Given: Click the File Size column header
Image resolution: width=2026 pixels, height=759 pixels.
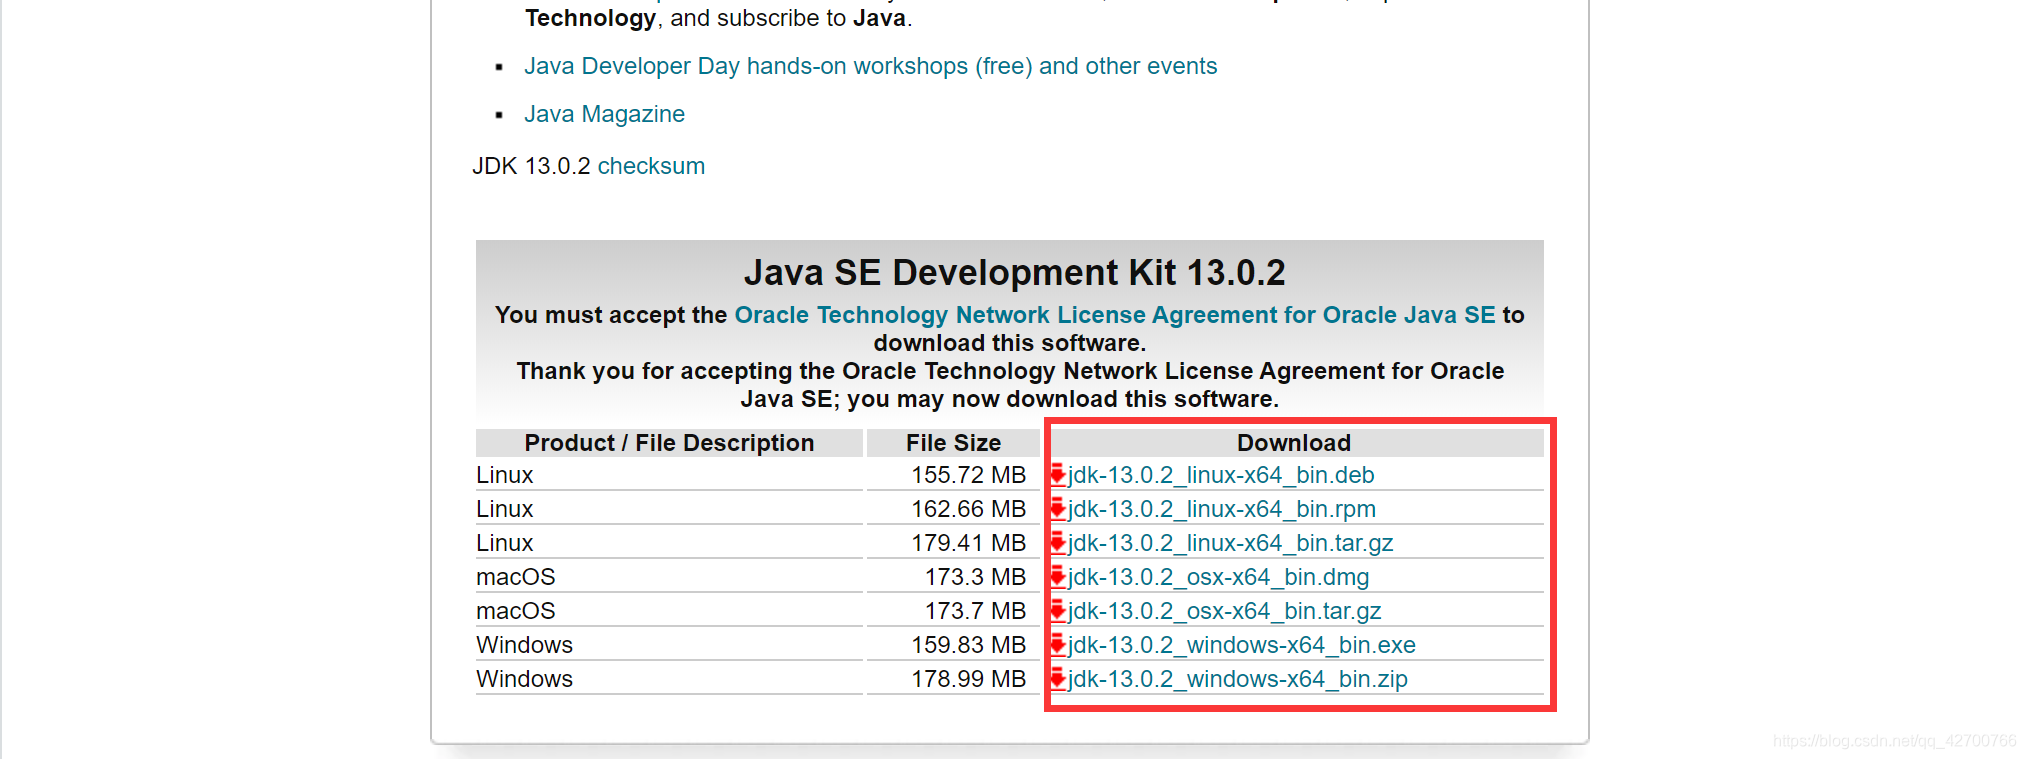Looking at the screenshot, I should [x=953, y=443].
